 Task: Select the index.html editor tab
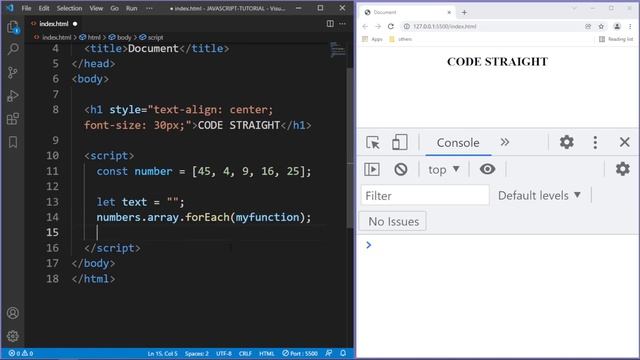coord(54,24)
